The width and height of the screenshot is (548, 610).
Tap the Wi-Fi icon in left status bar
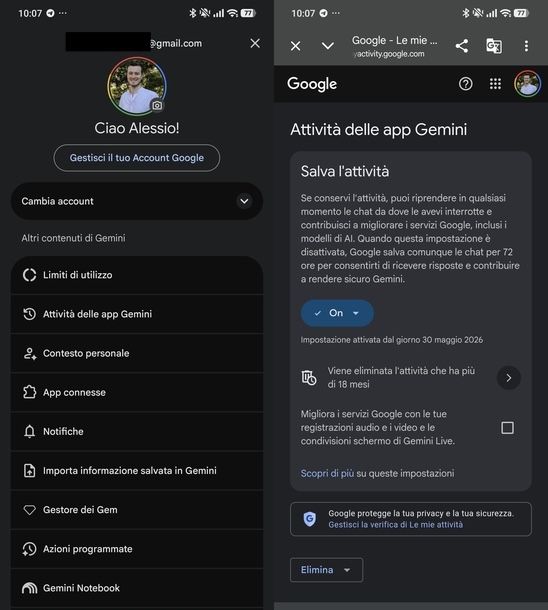click(233, 13)
